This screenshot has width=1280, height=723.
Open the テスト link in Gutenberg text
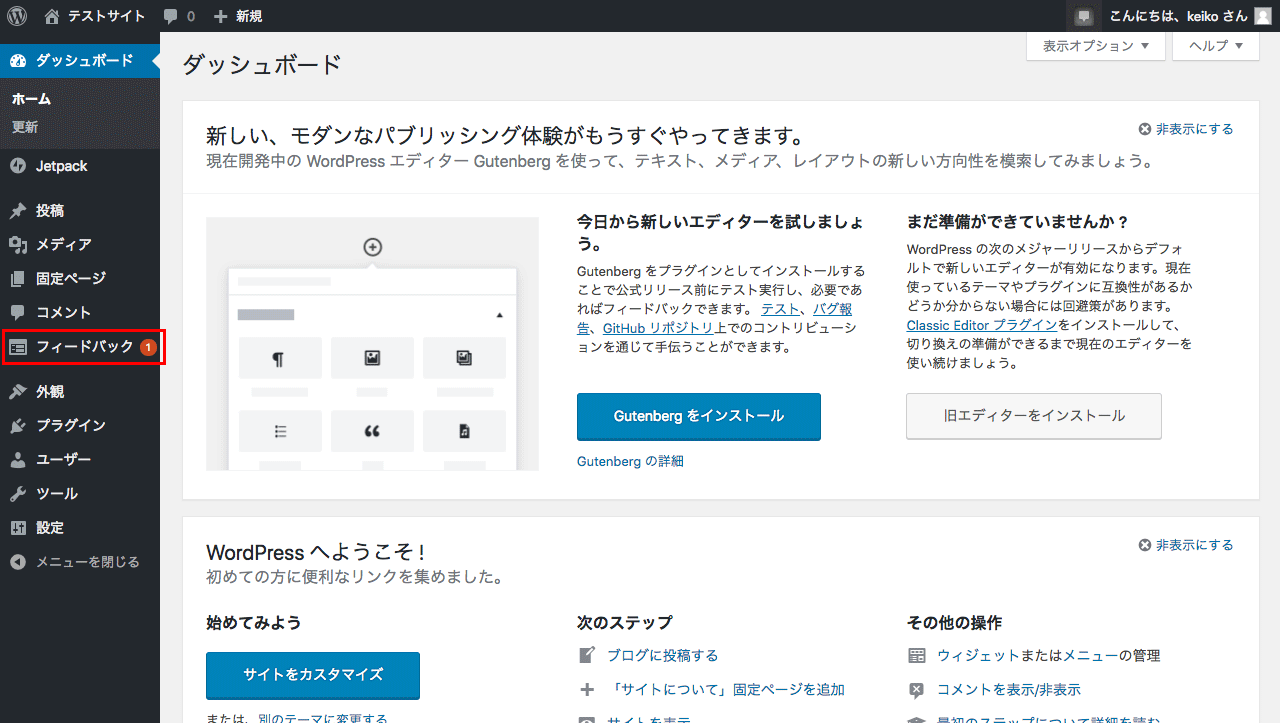780,309
